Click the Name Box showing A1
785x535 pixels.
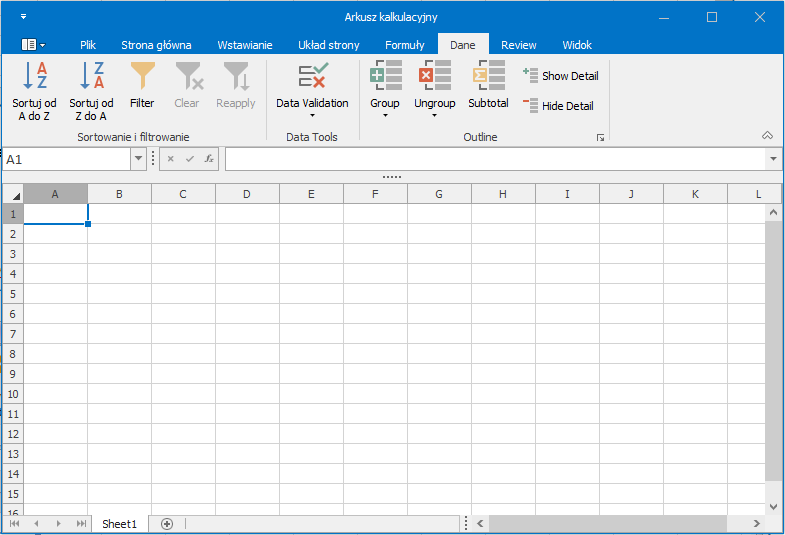[x=68, y=159]
